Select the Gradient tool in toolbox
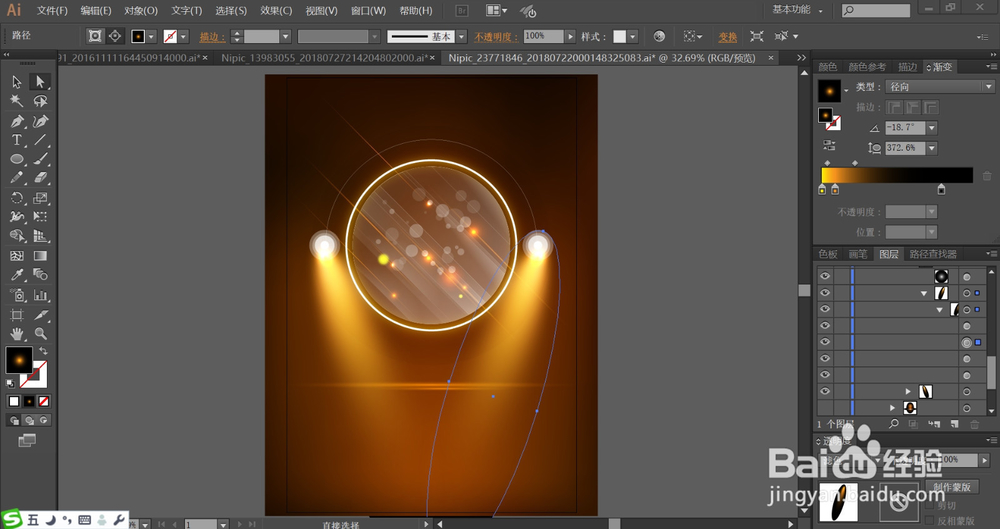Screen dimensions: 1000x529 tap(40, 256)
